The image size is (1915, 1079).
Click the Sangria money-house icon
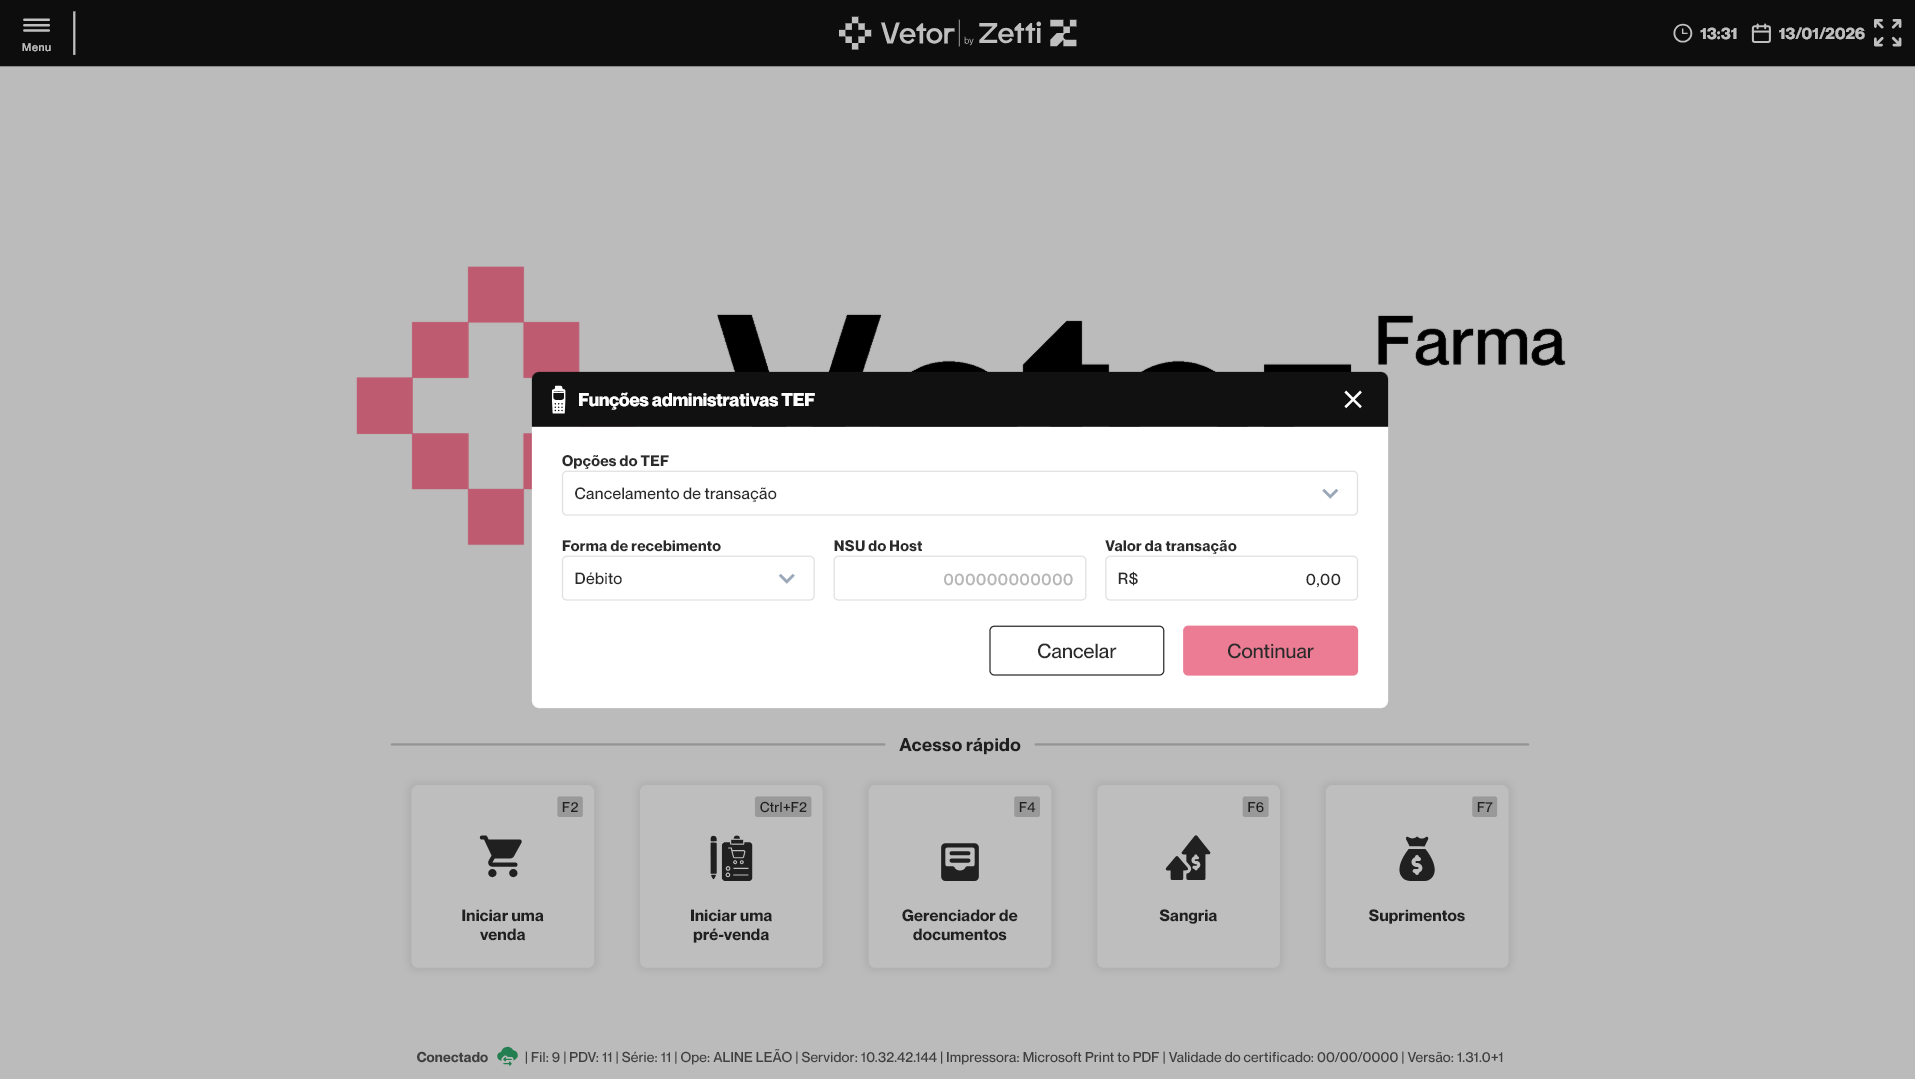tap(1188, 858)
